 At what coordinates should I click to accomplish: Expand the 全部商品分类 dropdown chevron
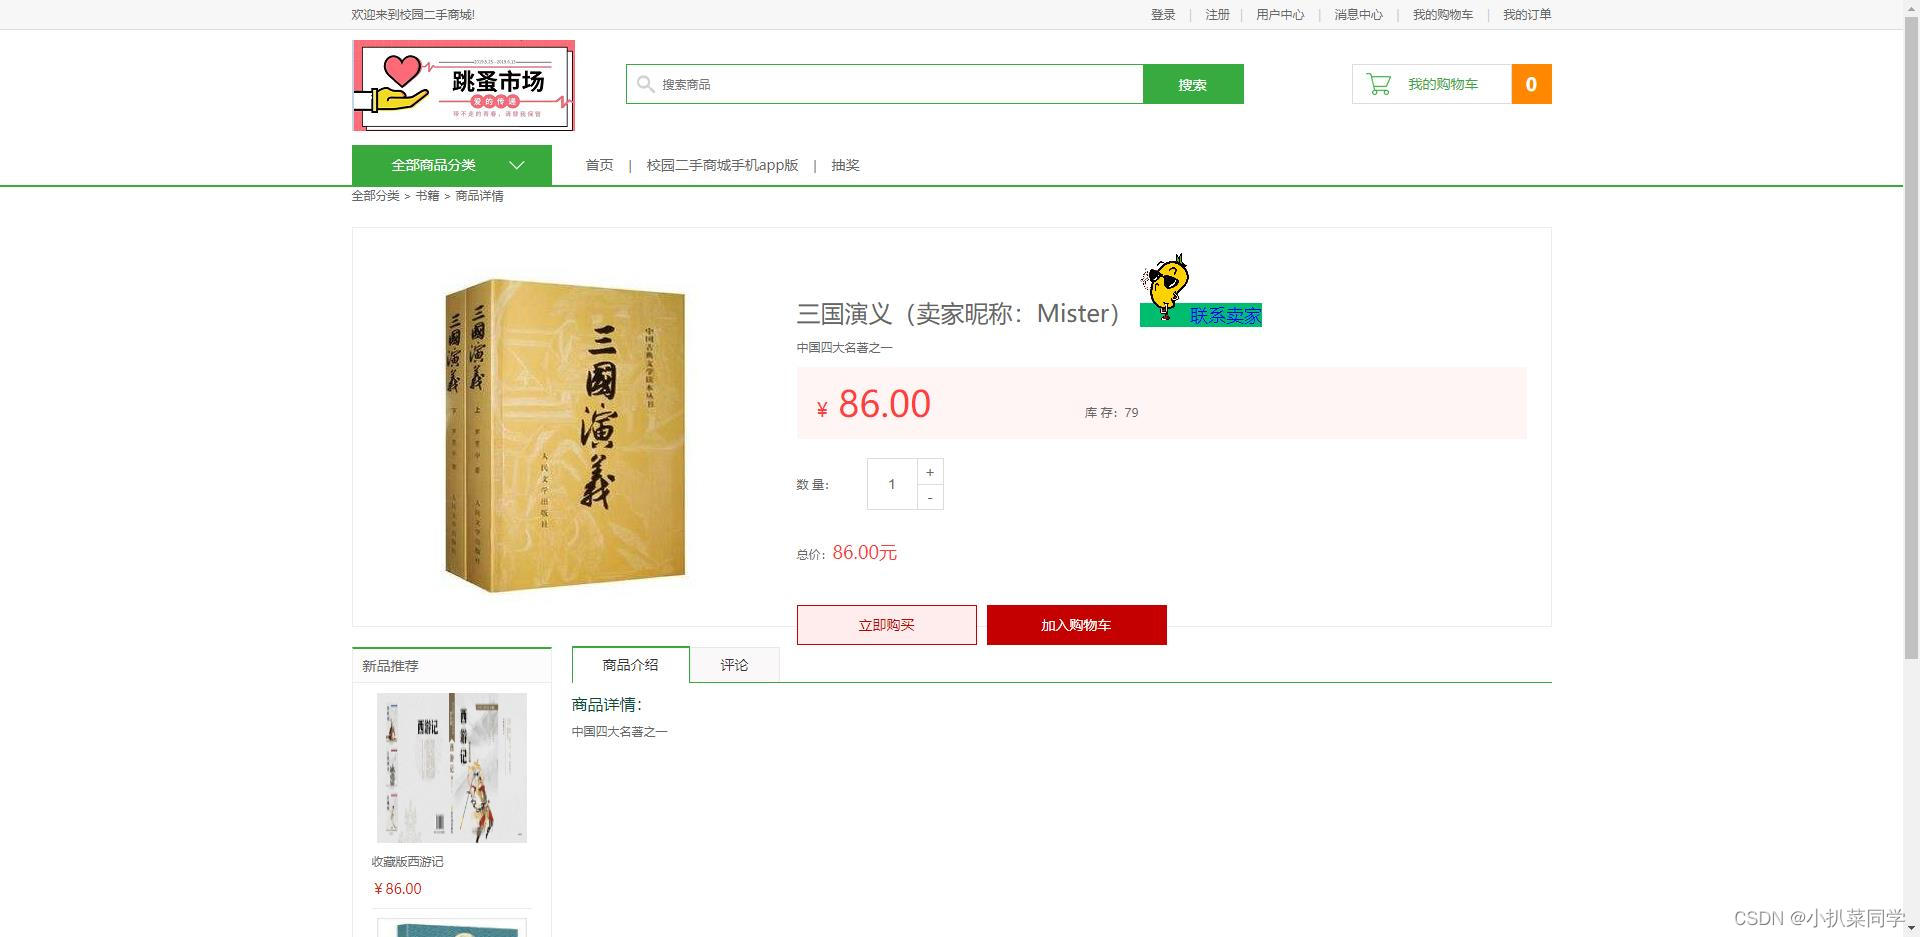[517, 166]
